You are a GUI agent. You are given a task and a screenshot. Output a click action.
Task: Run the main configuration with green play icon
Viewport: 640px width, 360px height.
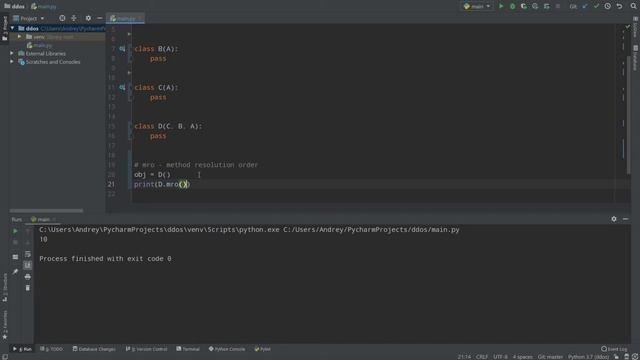pos(501,6)
